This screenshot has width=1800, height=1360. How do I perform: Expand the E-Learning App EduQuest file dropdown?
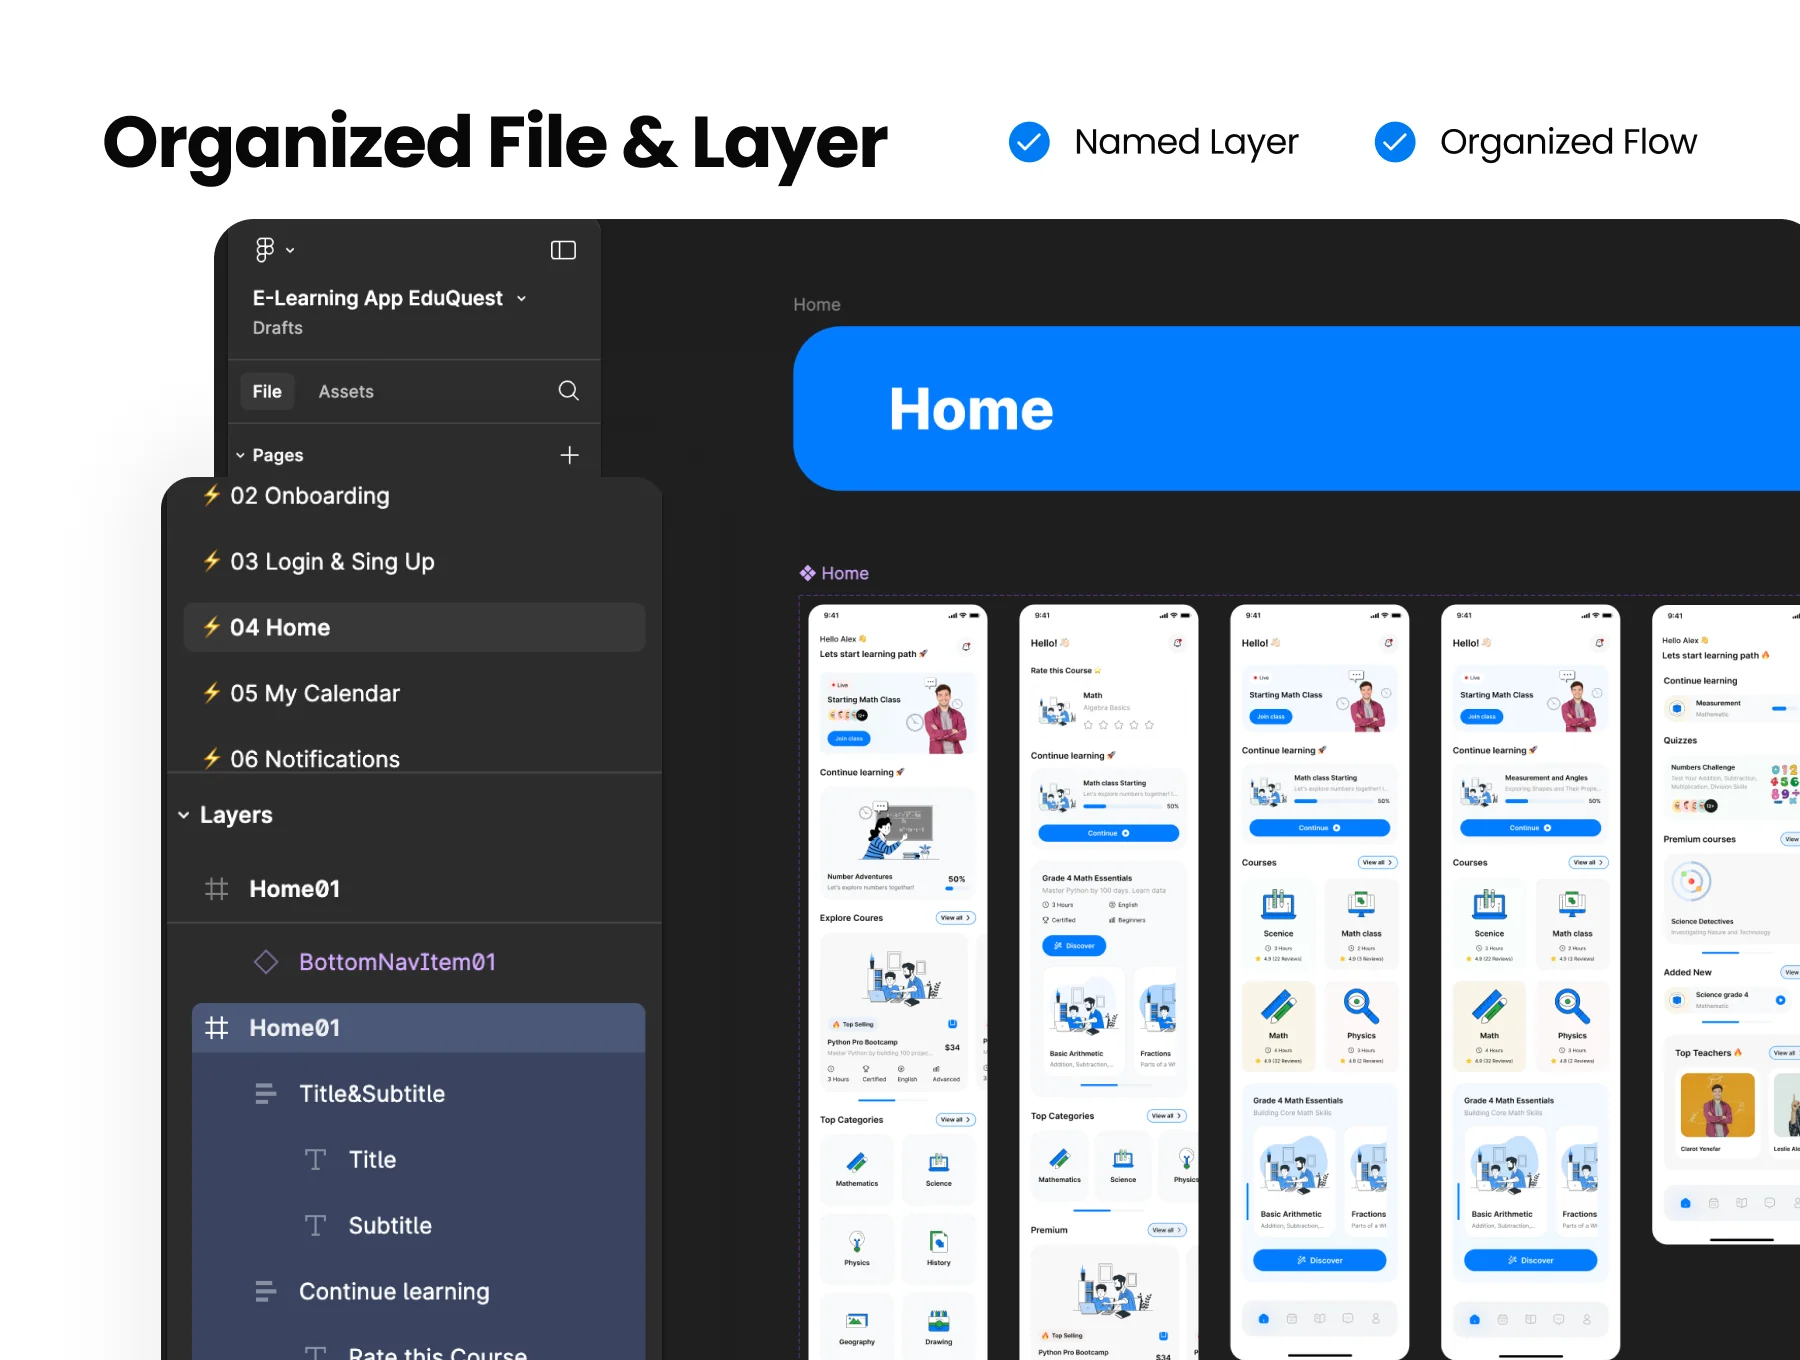coord(521,299)
